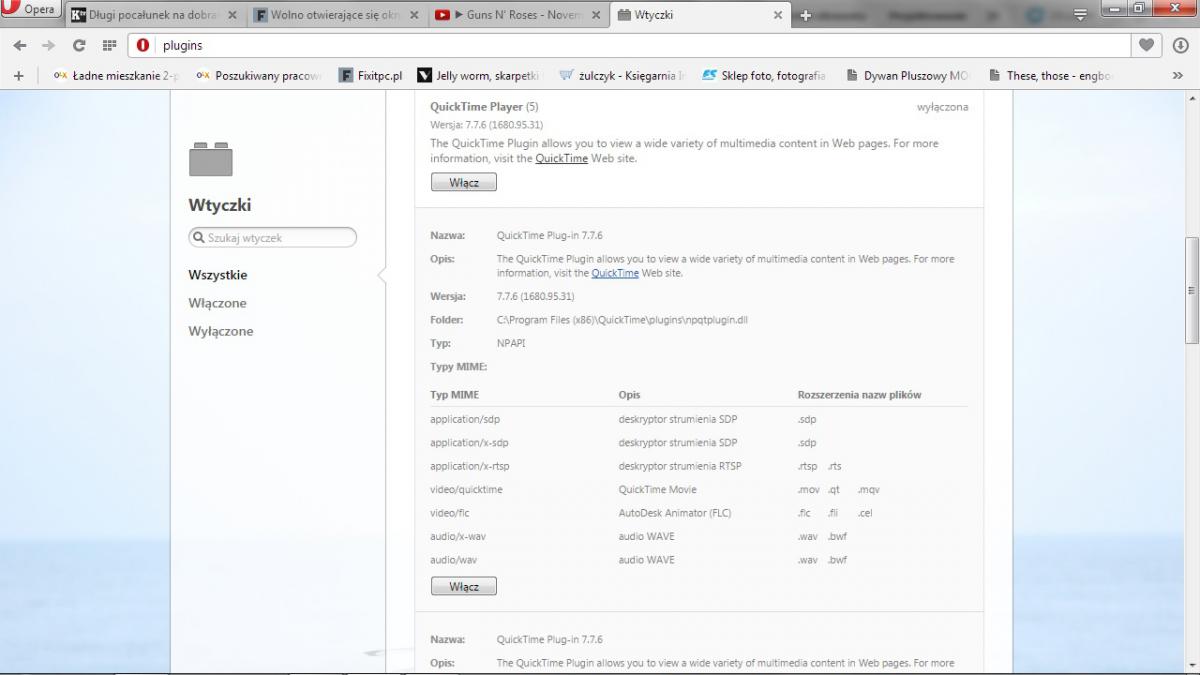Viewport: 1200px width, 675px height.
Task: Click the Lego brick plugins icon in sidebar
Action: (210, 159)
